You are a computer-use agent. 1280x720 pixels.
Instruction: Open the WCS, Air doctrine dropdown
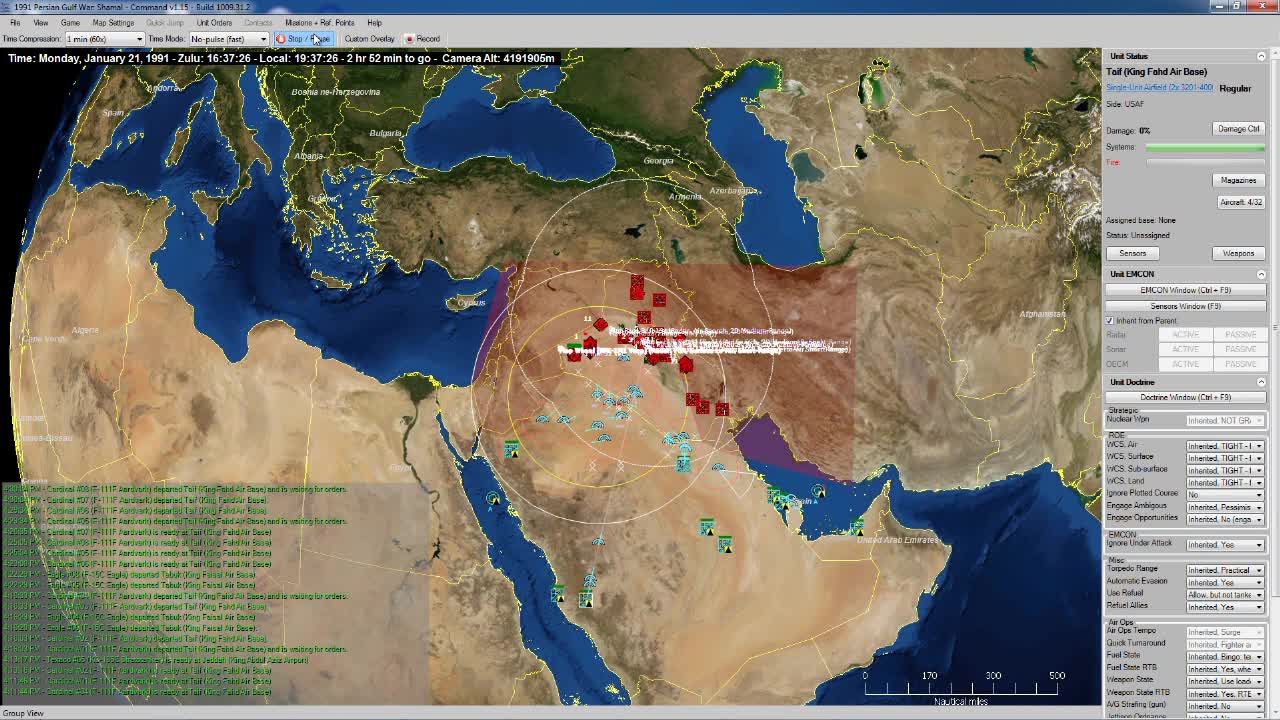click(1225, 446)
